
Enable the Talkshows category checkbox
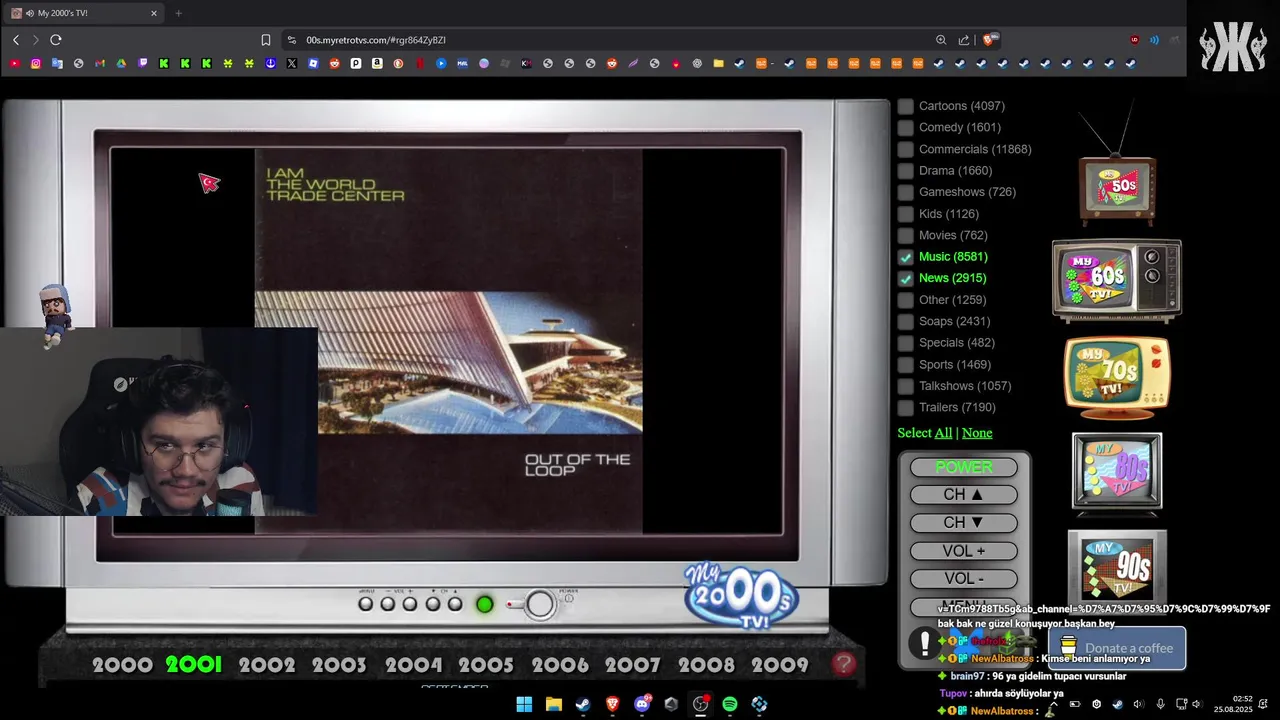click(x=906, y=386)
